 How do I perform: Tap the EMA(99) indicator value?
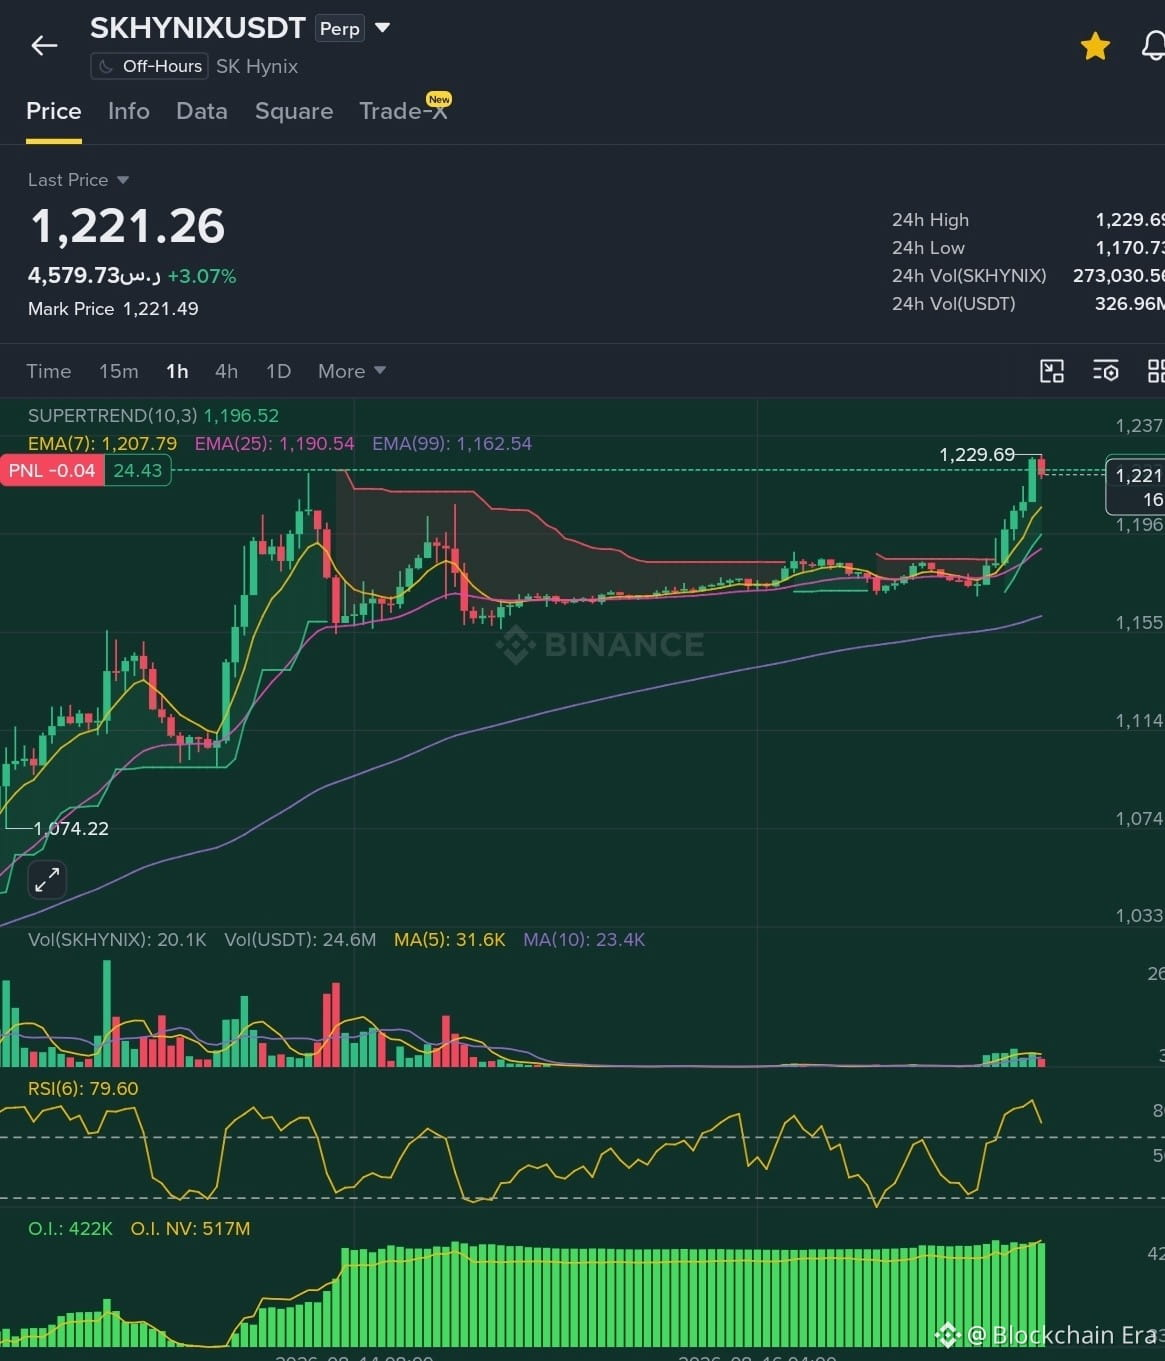(x=452, y=443)
